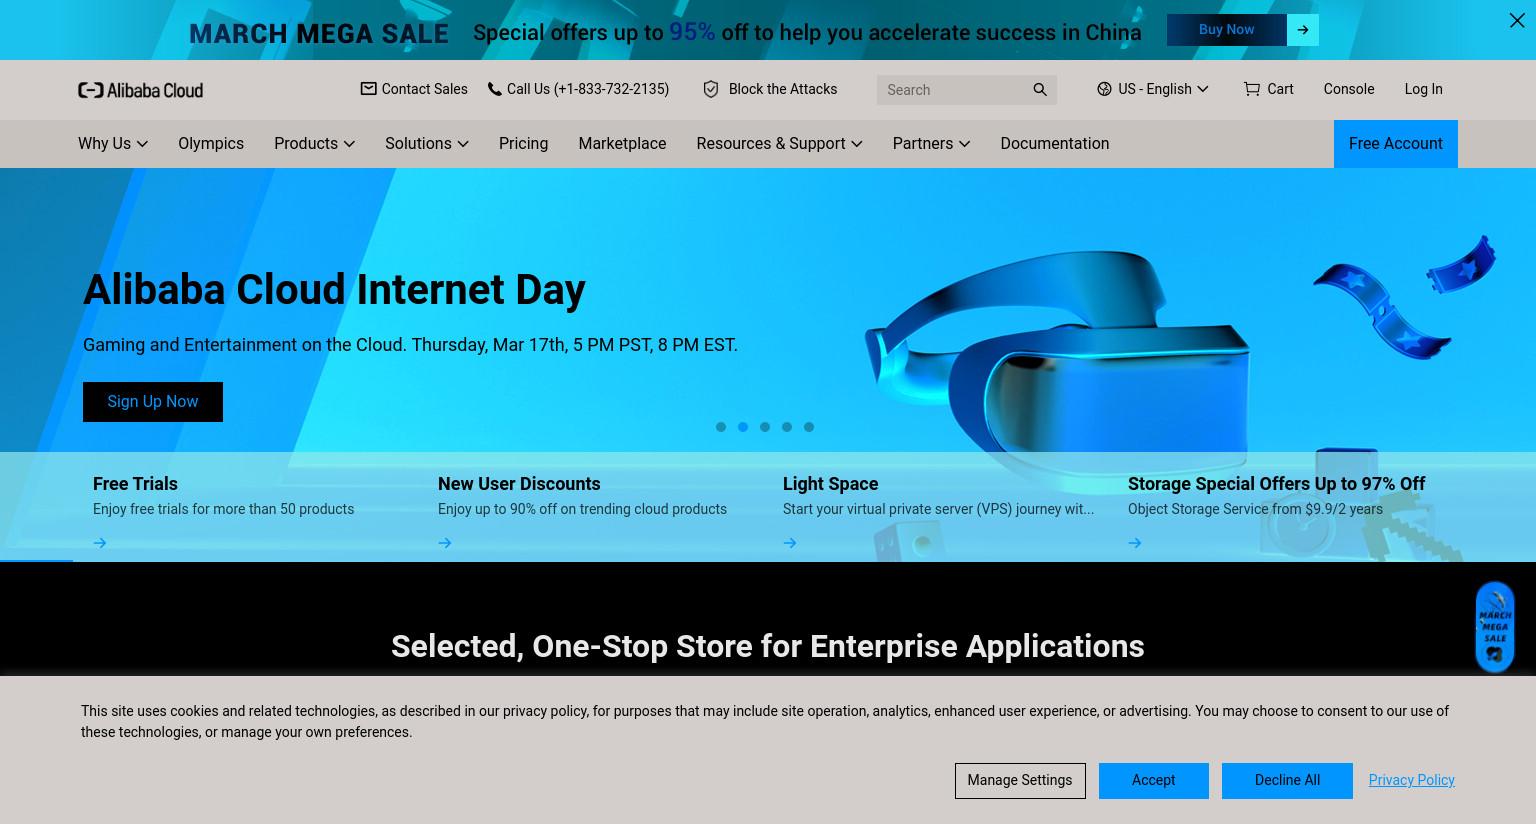1536x824 pixels.
Task: Open the Privacy Policy link
Action: point(1411,780)
